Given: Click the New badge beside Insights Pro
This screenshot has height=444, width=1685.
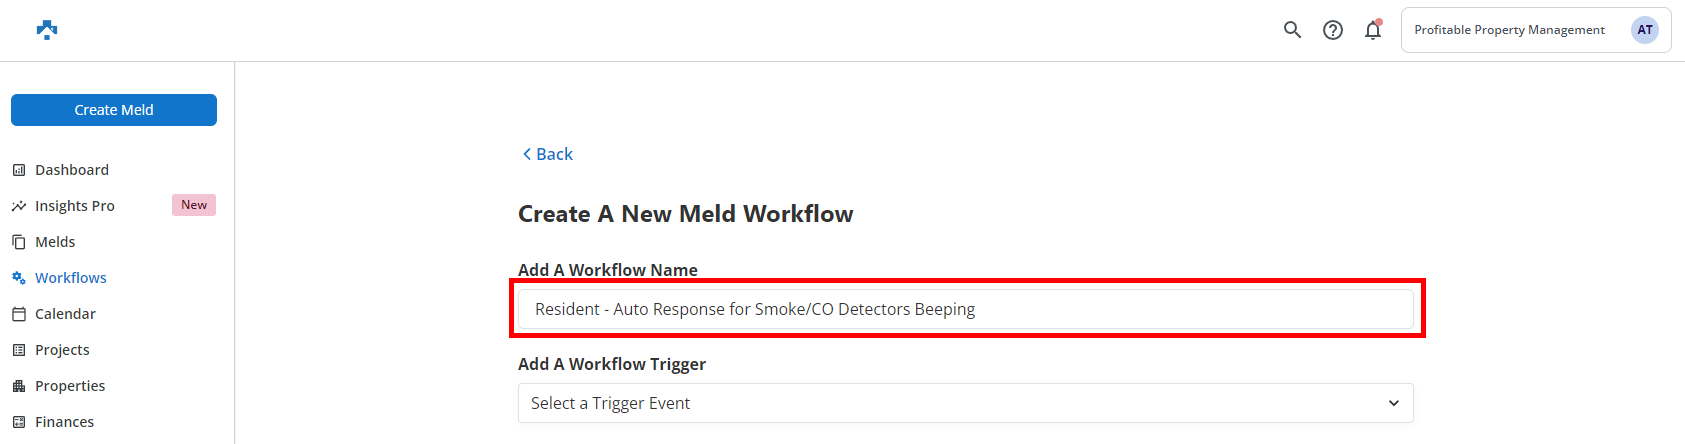Looking at the screenshot, I should [x=194, y=205].
